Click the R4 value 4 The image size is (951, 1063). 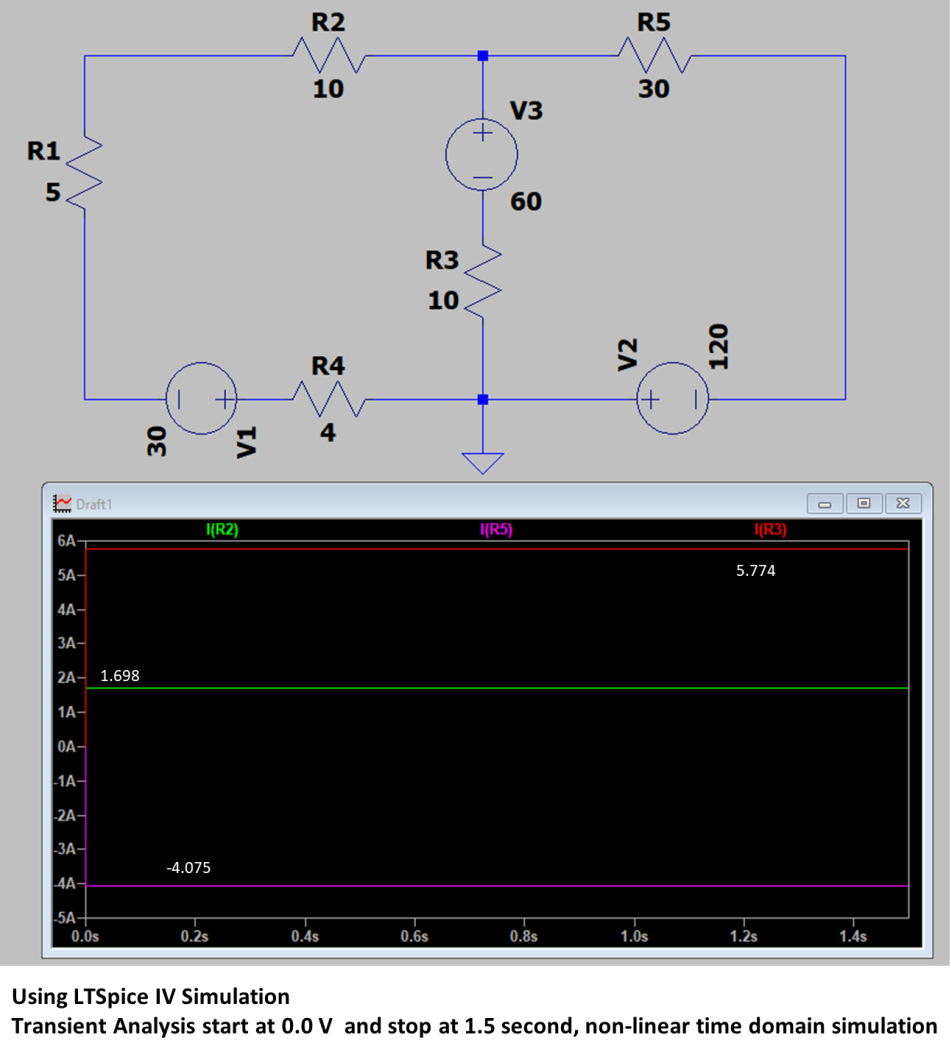[328, 433]
